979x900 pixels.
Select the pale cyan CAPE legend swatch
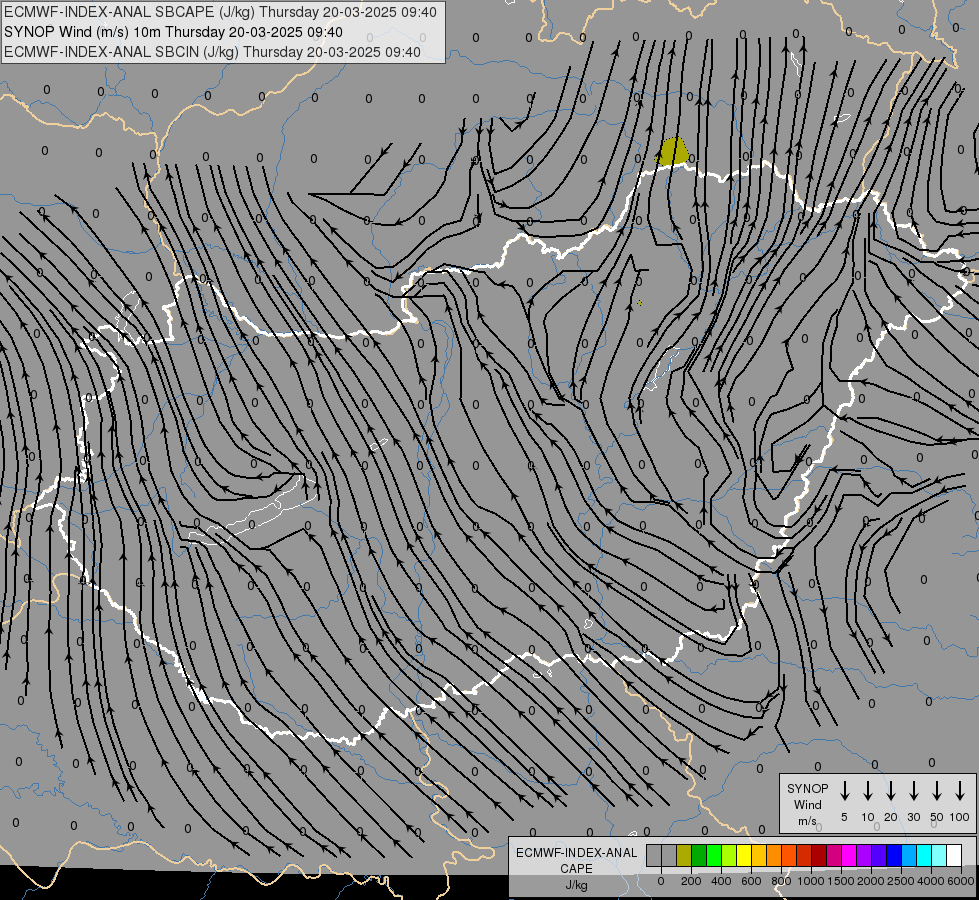(x=939, y=855)
